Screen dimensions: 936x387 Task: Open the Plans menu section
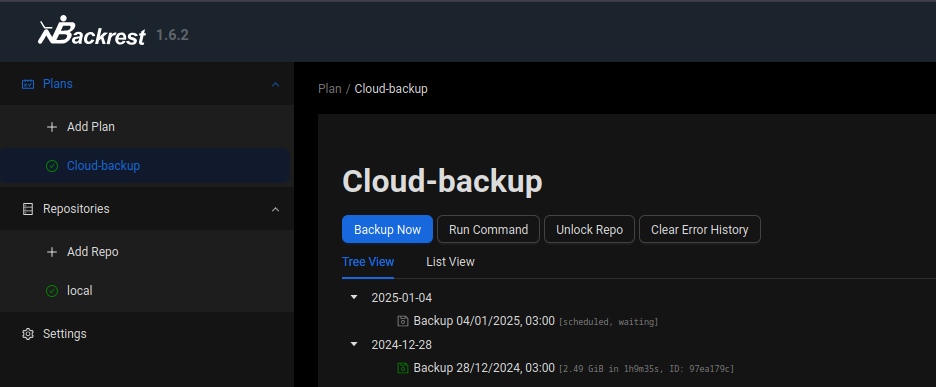click(x=147, y=84)
